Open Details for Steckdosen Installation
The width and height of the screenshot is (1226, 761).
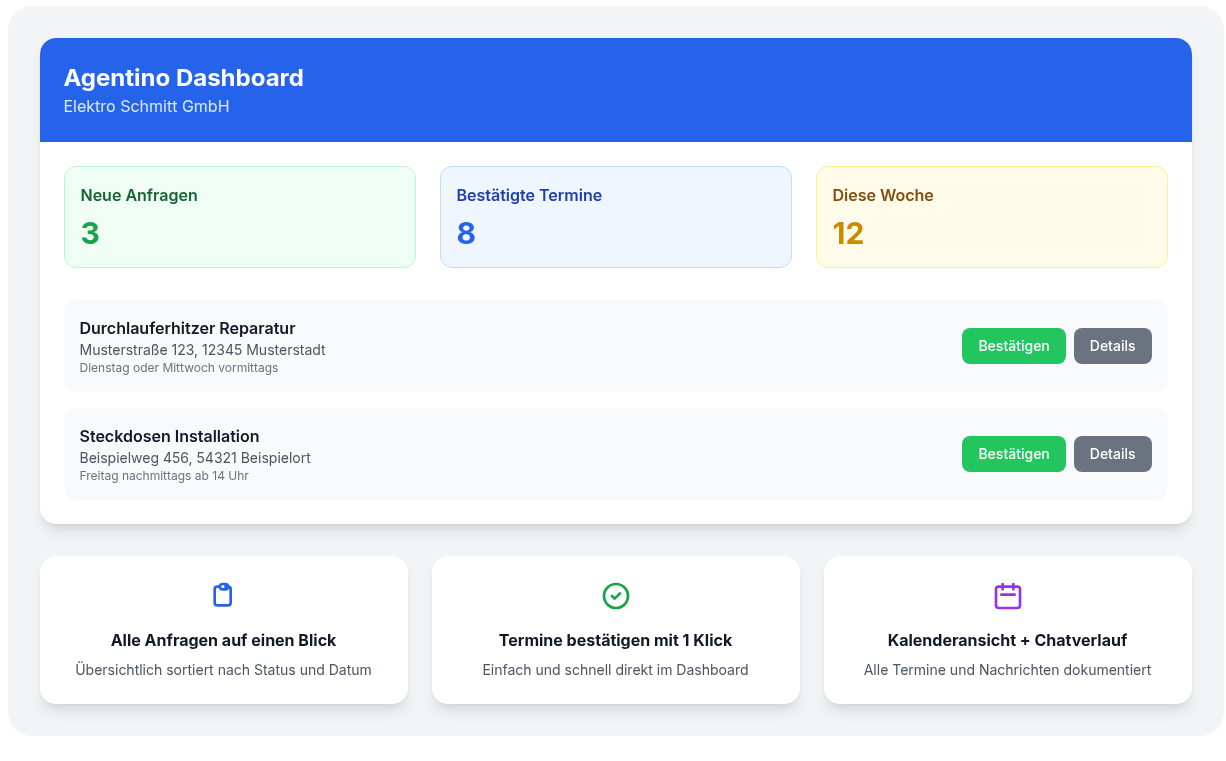(x=1112, y=454)
